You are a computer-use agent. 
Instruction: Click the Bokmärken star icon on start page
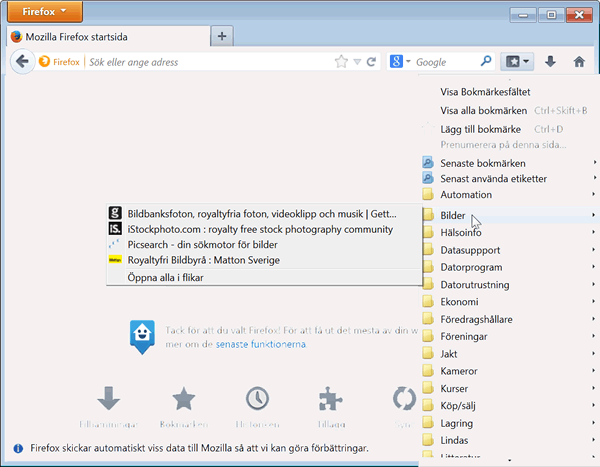point(184,398)
